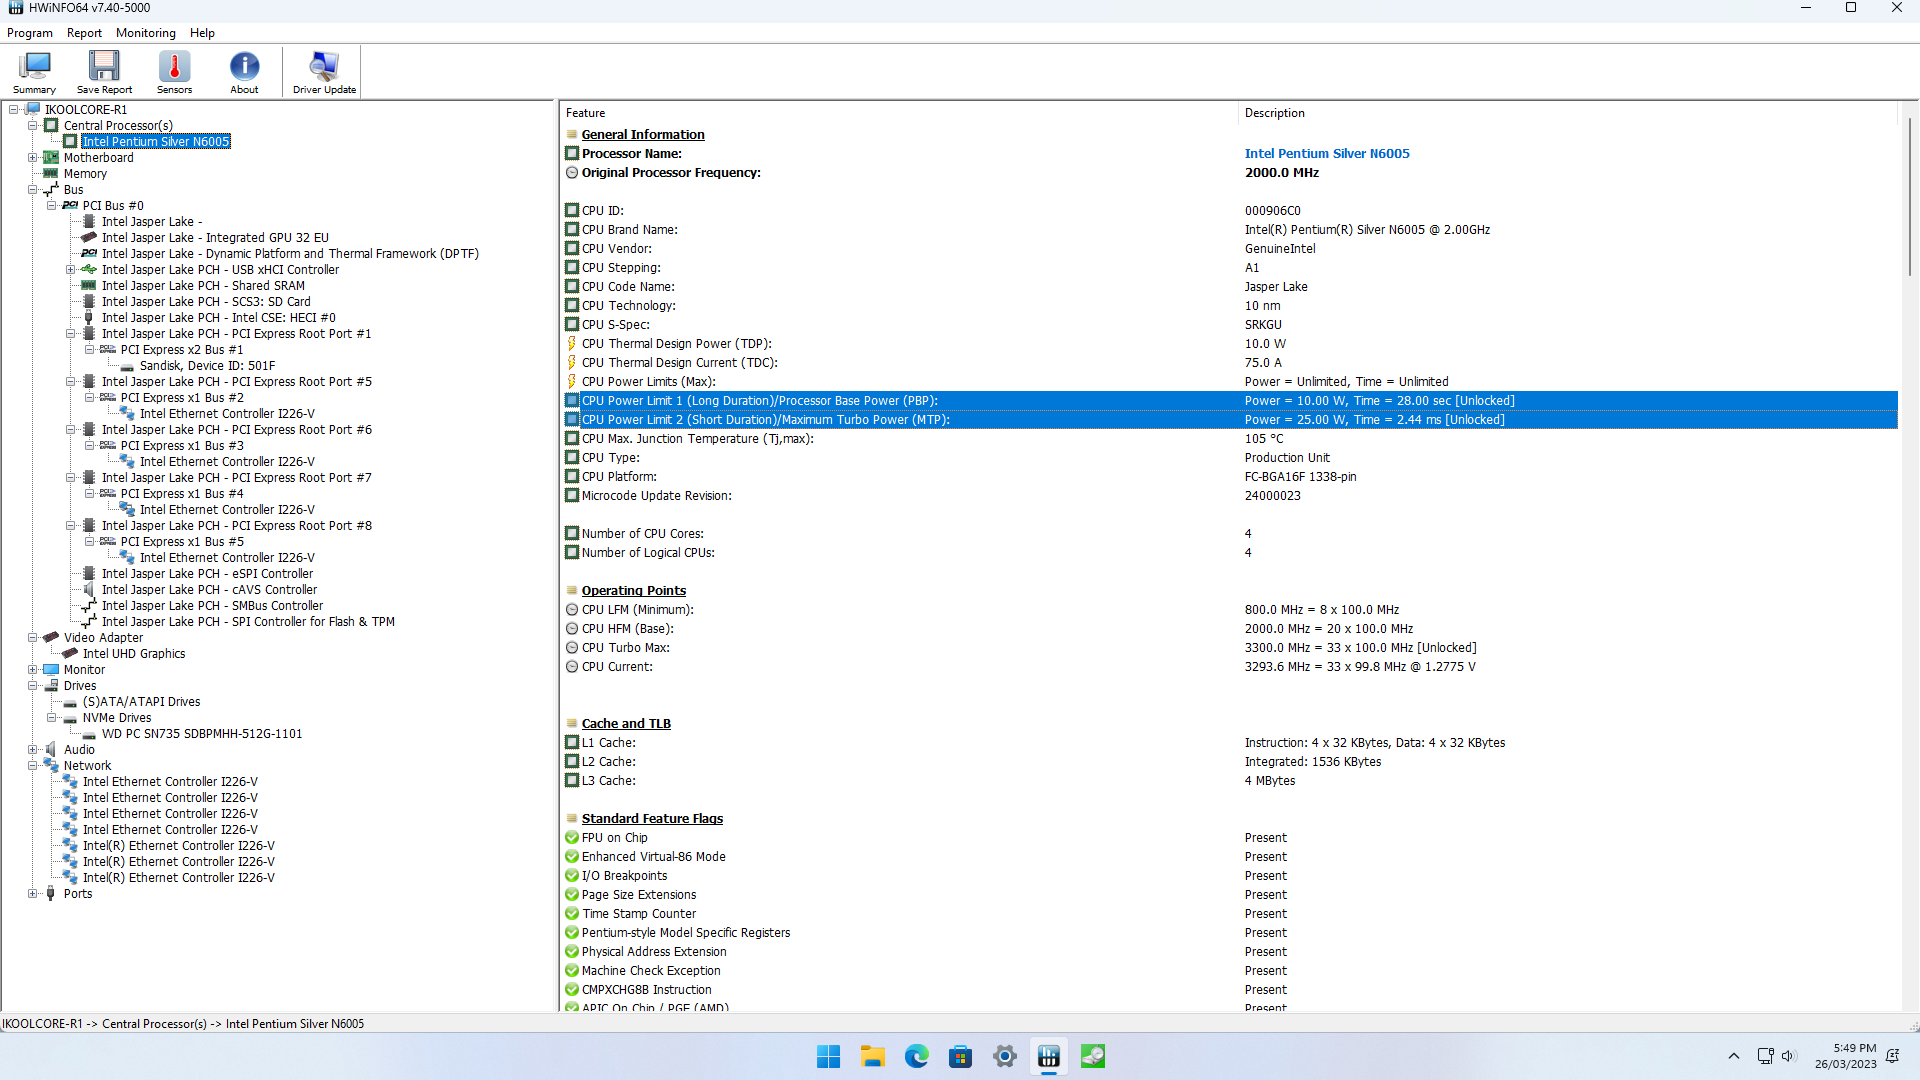The width and height of the screenshot is (1920, 1080).
Task: Select CPU Power Limit 1 row
Action: (x=1230, y=401)
